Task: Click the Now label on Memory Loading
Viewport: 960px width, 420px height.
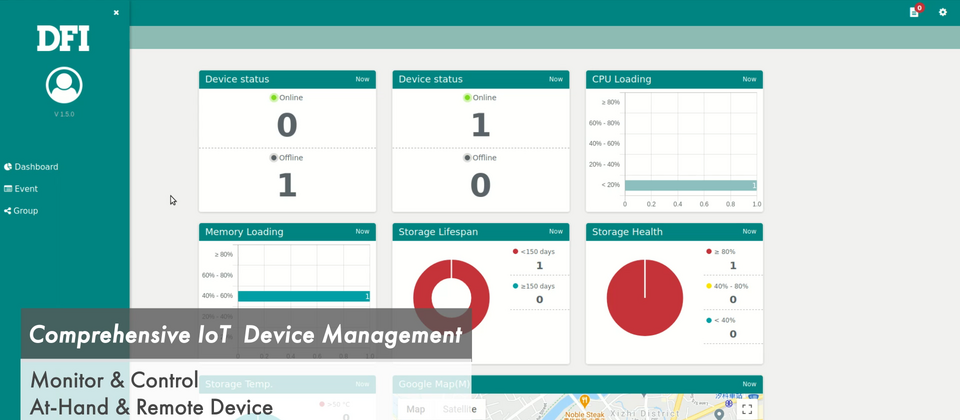Action: pyautogui.click(x=362, y=232)
